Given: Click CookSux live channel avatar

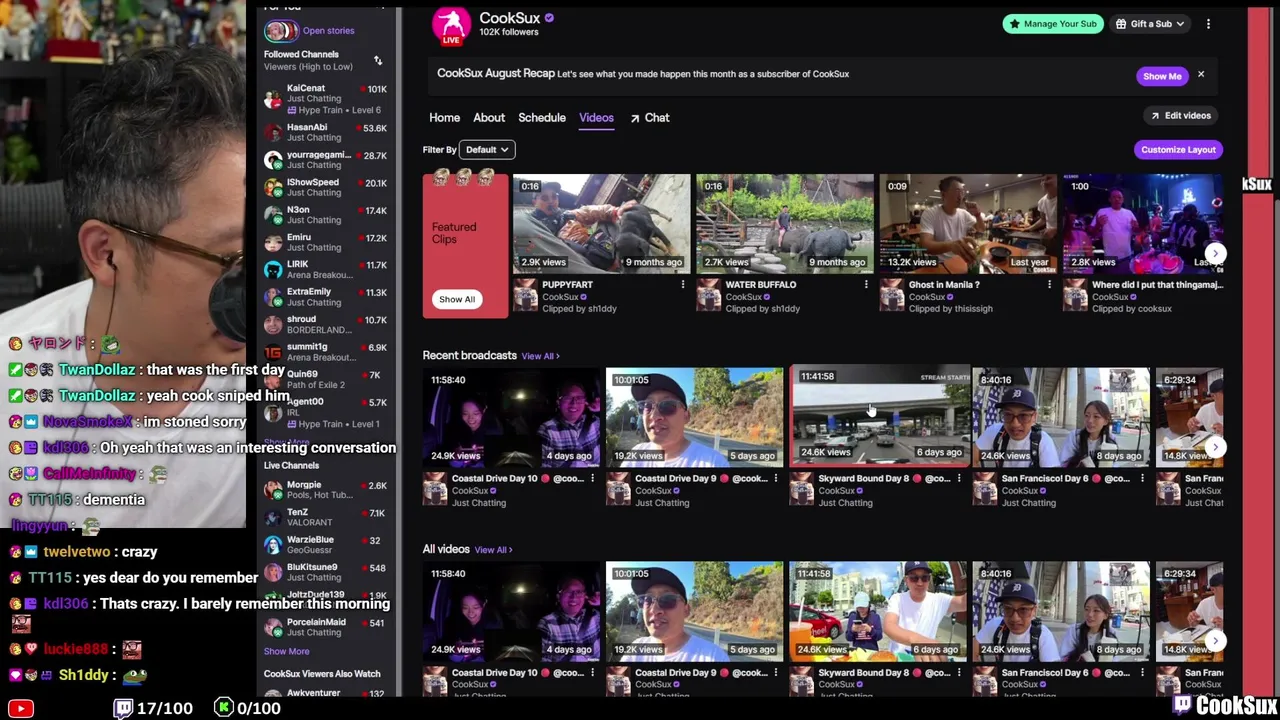Looking at the screenshot, I should 451,25.
